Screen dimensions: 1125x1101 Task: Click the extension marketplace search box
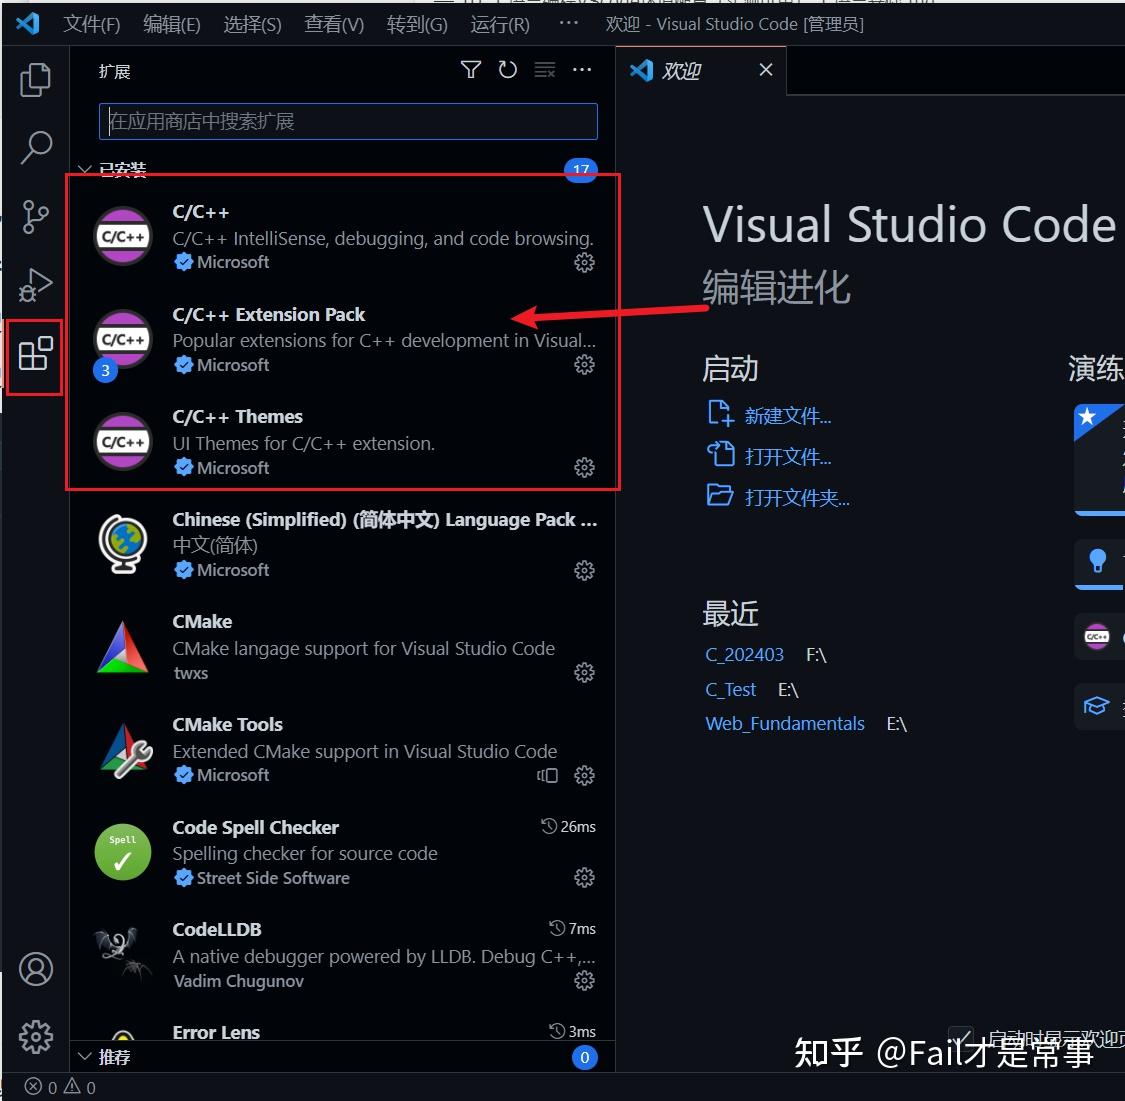coord(347,121)
